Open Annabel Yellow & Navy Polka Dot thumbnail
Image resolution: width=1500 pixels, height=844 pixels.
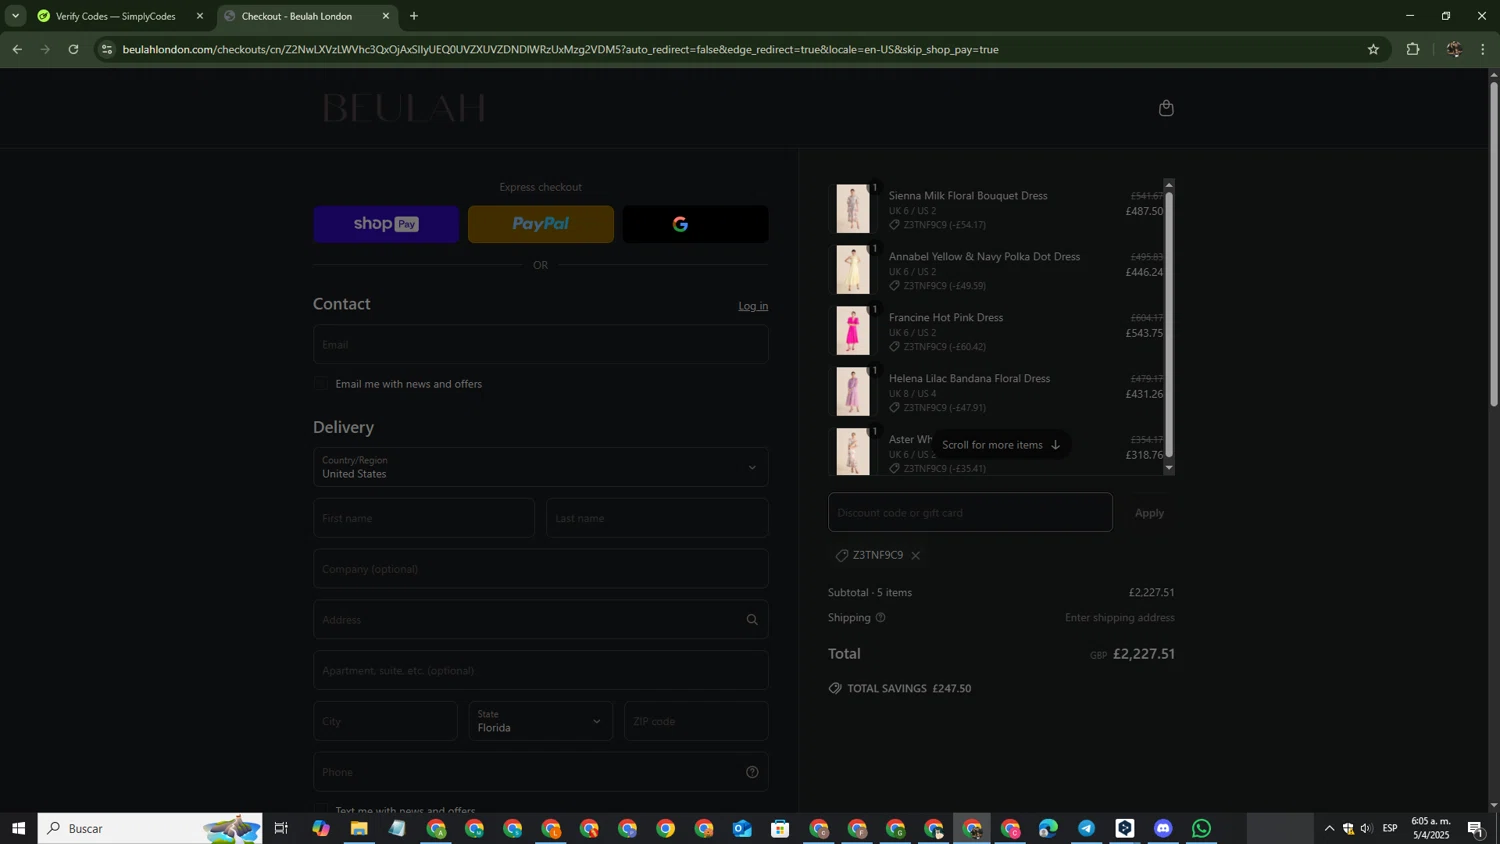coord(853,270)
